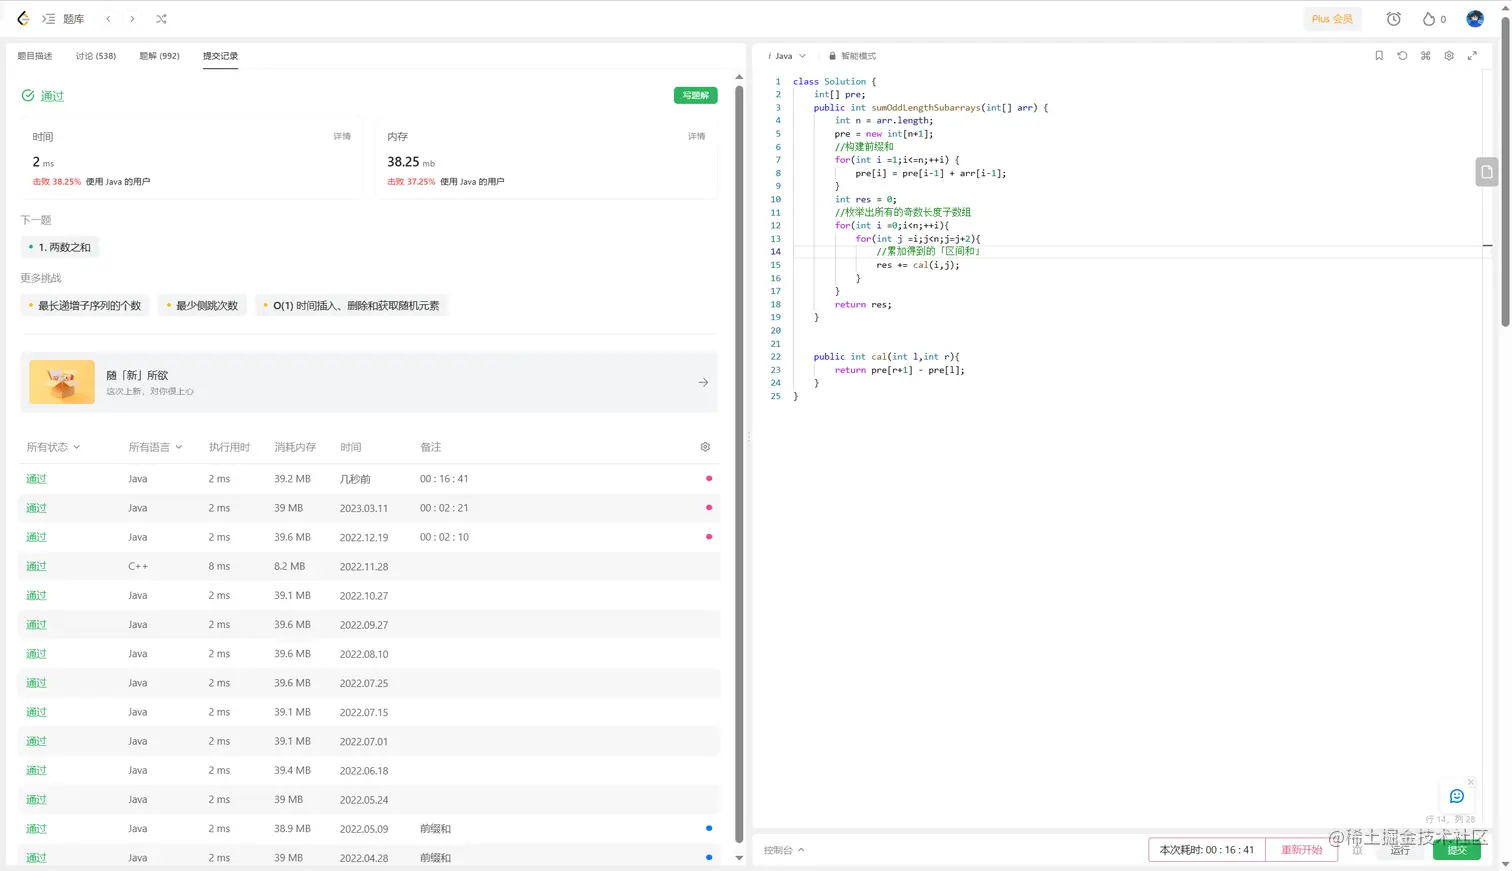Image resolution: width=1512 pixels, height=871 pixels.
Task: Go to the previous problem arrow
Action: (109, 19)
